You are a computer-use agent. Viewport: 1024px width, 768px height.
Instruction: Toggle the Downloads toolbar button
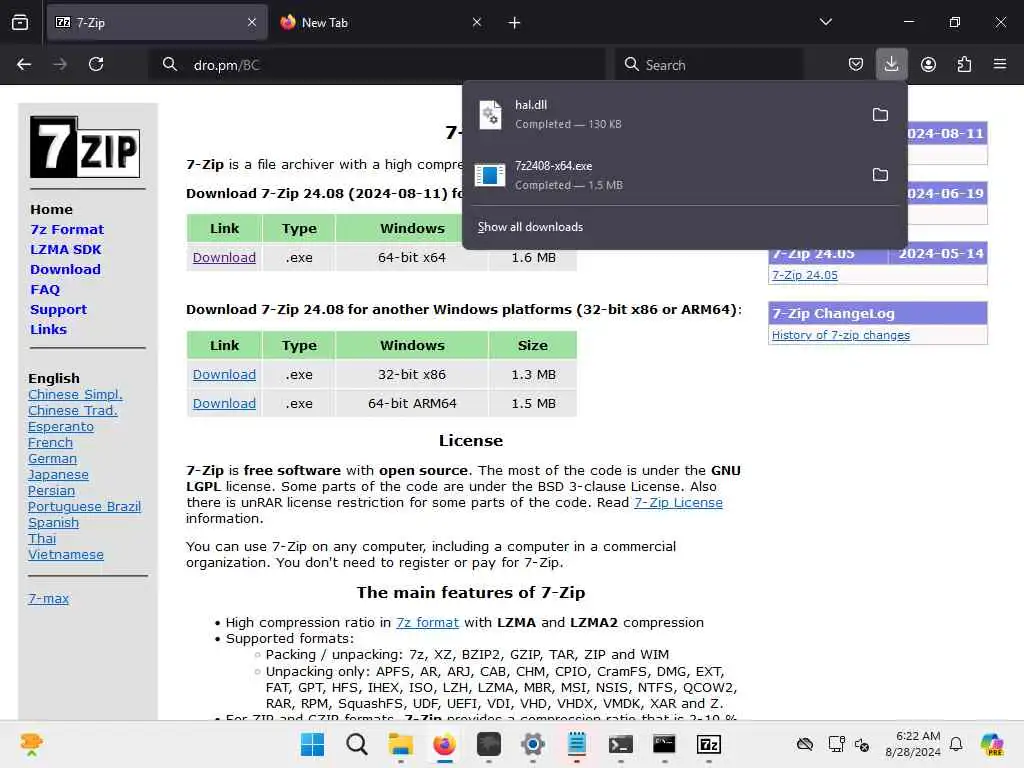891,64
